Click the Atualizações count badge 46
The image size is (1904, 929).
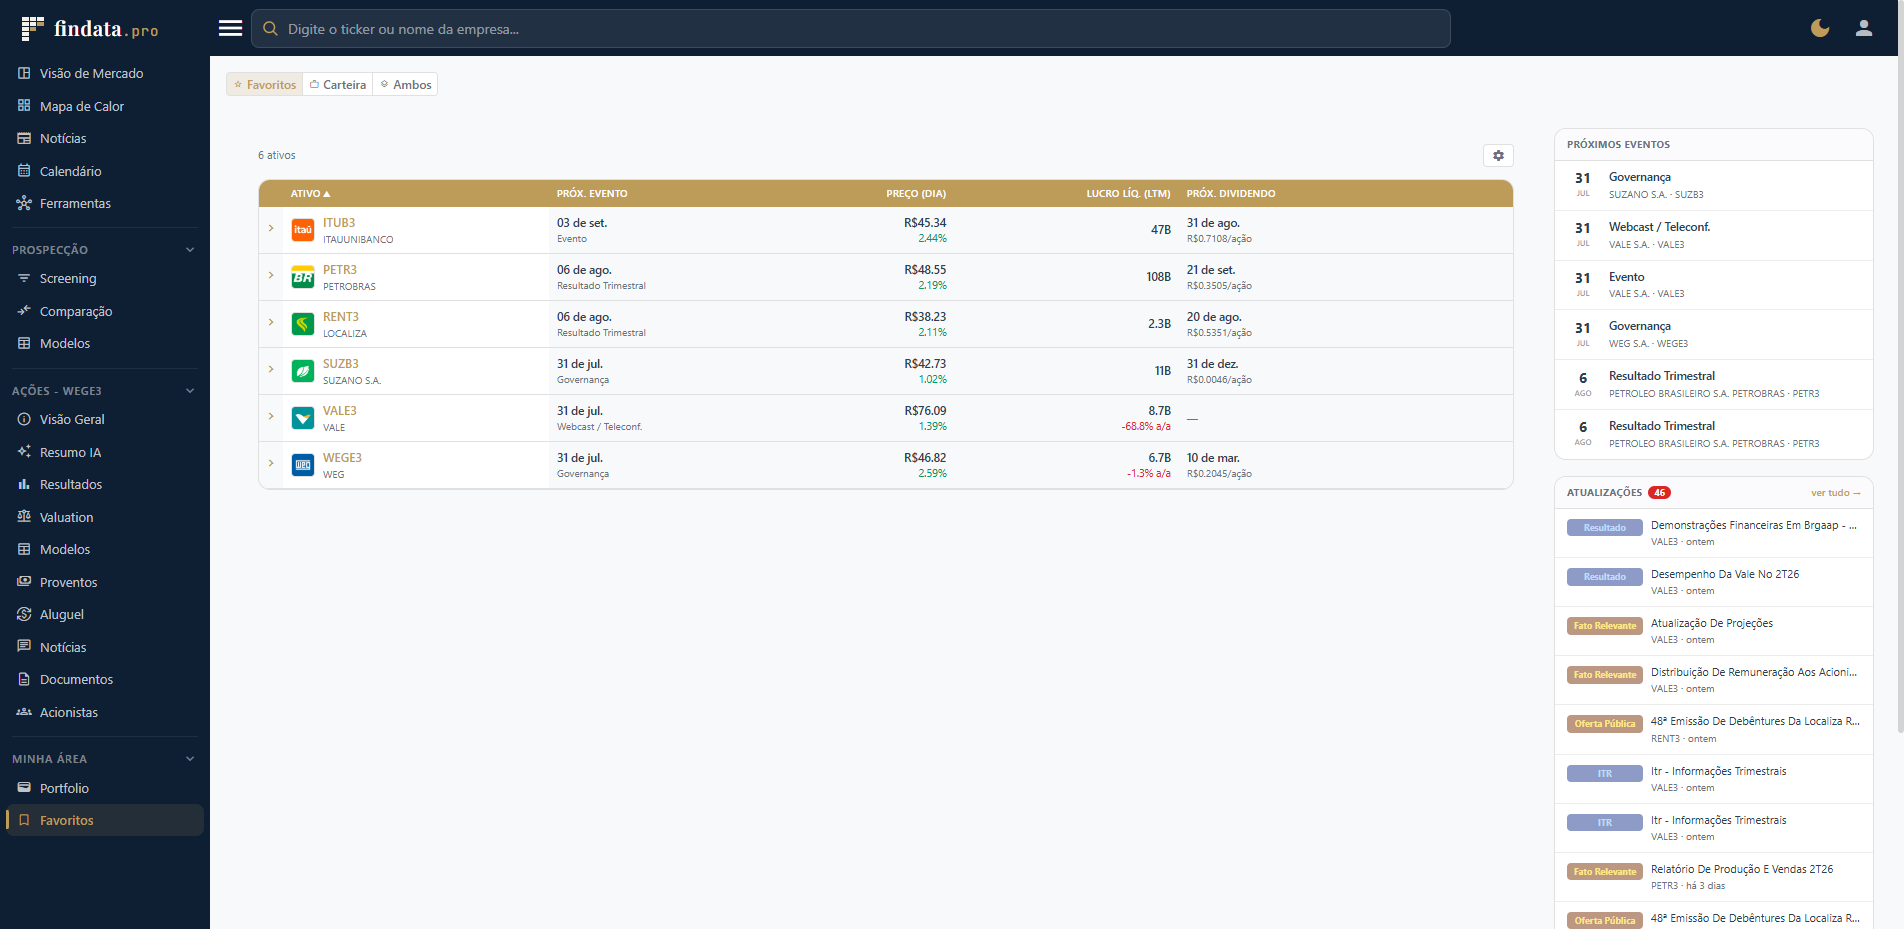coord(1660,493)
